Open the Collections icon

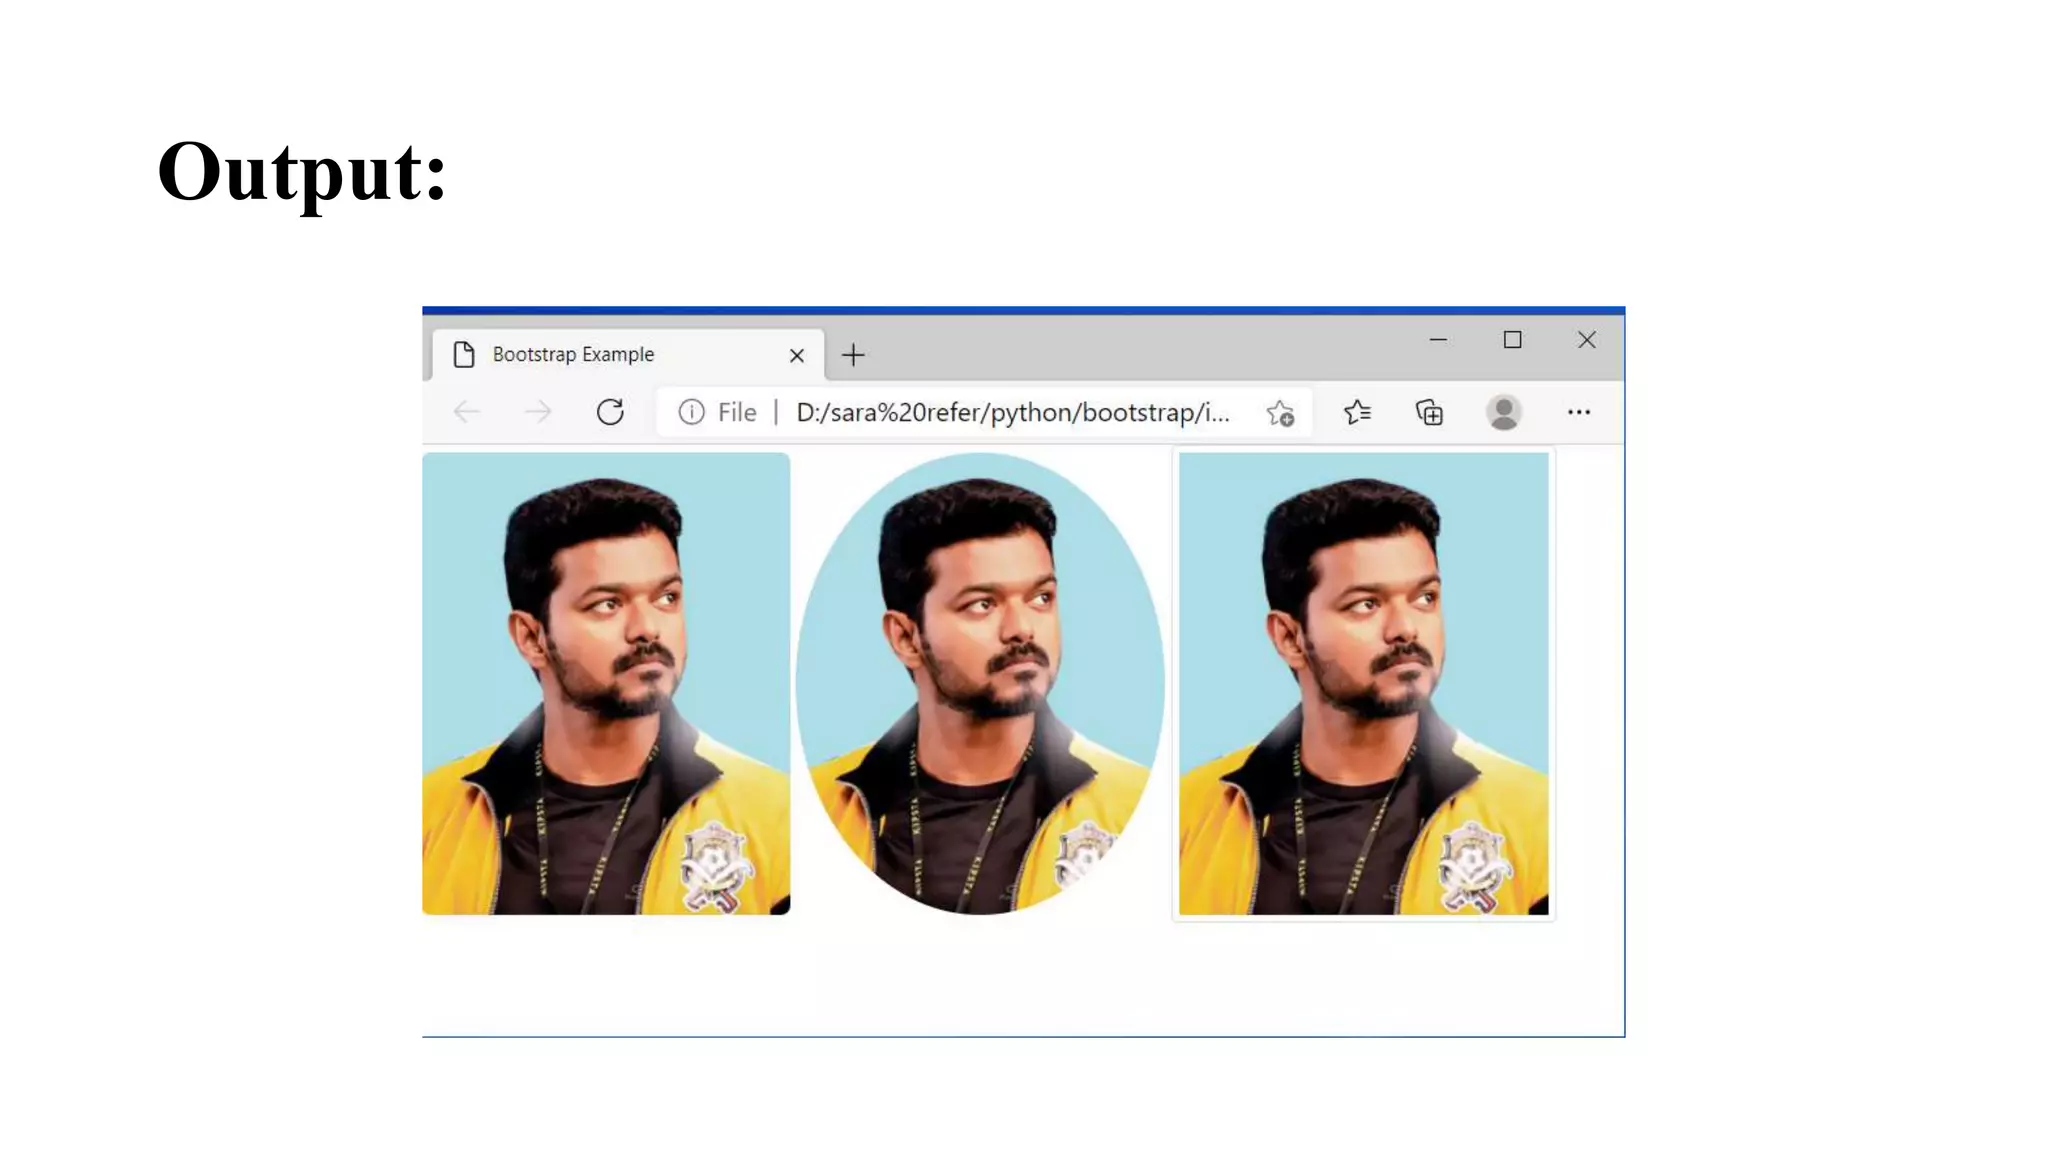tap(1430, 412)
